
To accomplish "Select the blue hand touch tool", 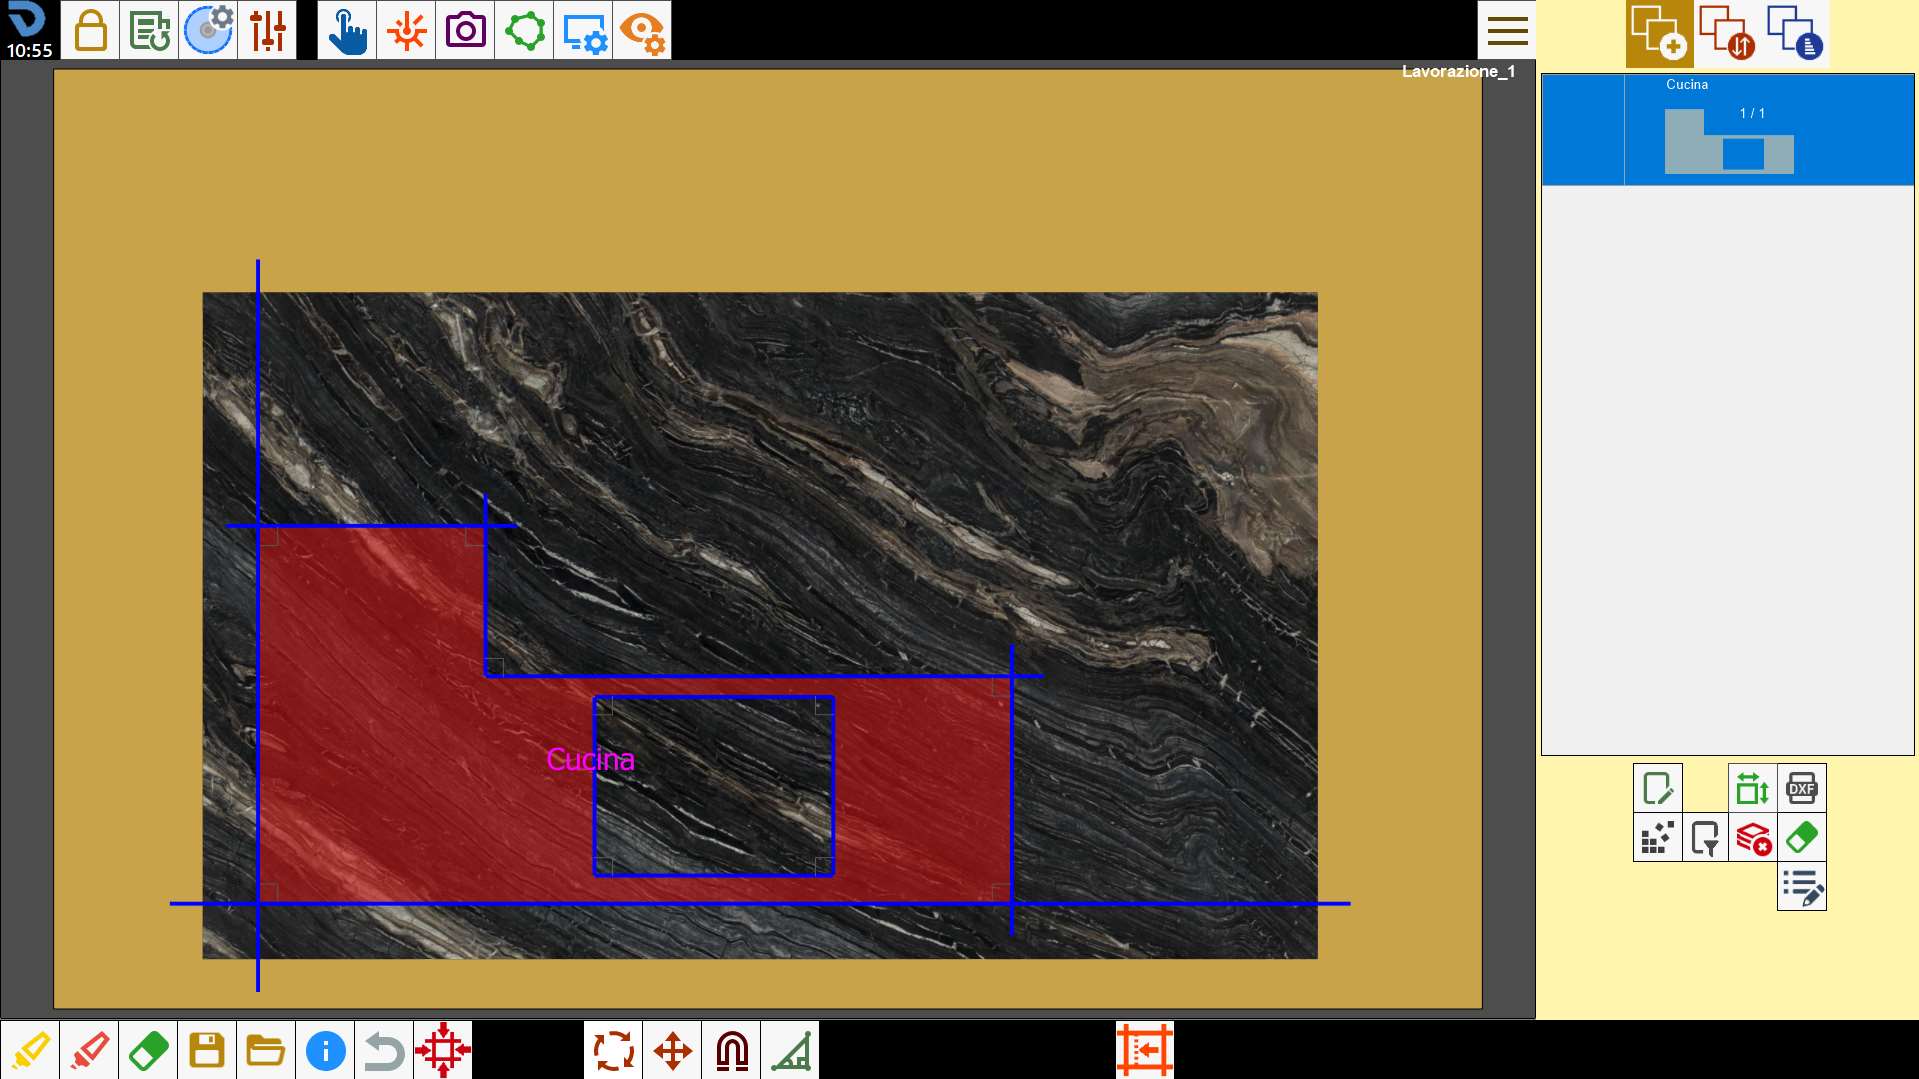I will click(347, 30).
